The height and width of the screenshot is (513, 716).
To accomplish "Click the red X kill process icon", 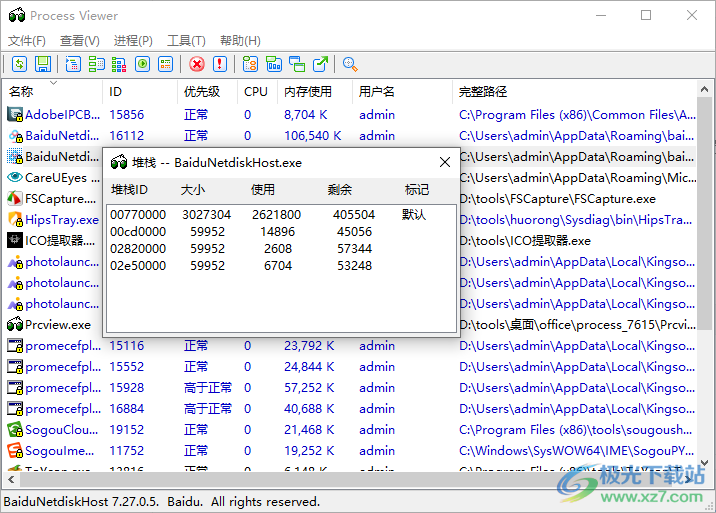I will tap(197, 64).
